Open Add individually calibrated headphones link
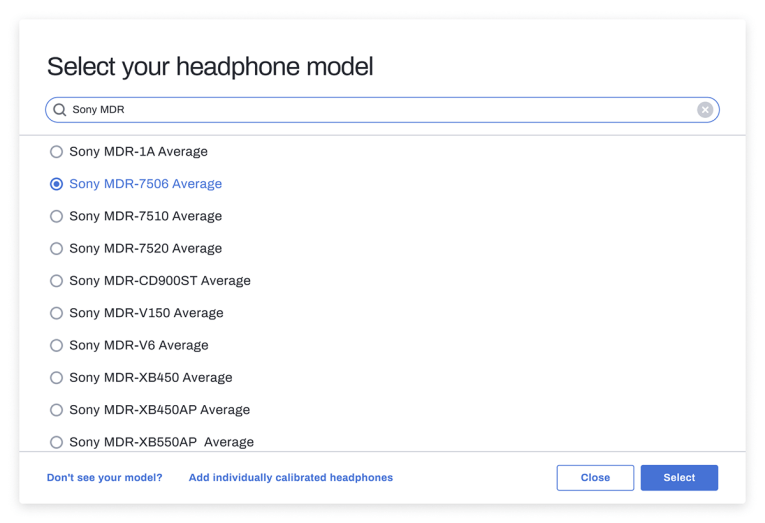 (291, 478)
